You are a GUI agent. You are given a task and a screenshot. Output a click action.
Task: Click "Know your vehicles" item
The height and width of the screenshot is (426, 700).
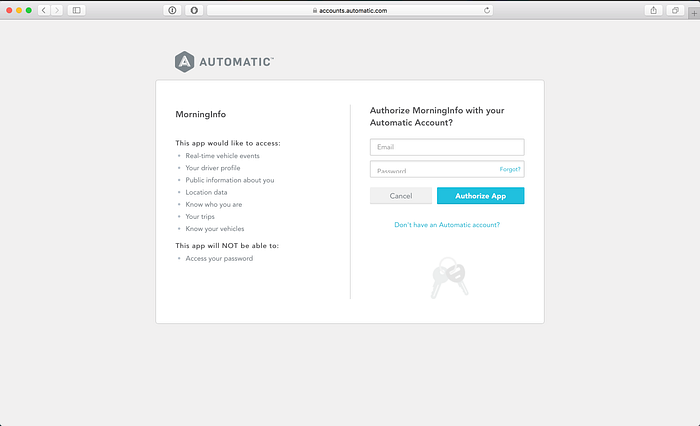pyautogui.click(x=215, y=229)
